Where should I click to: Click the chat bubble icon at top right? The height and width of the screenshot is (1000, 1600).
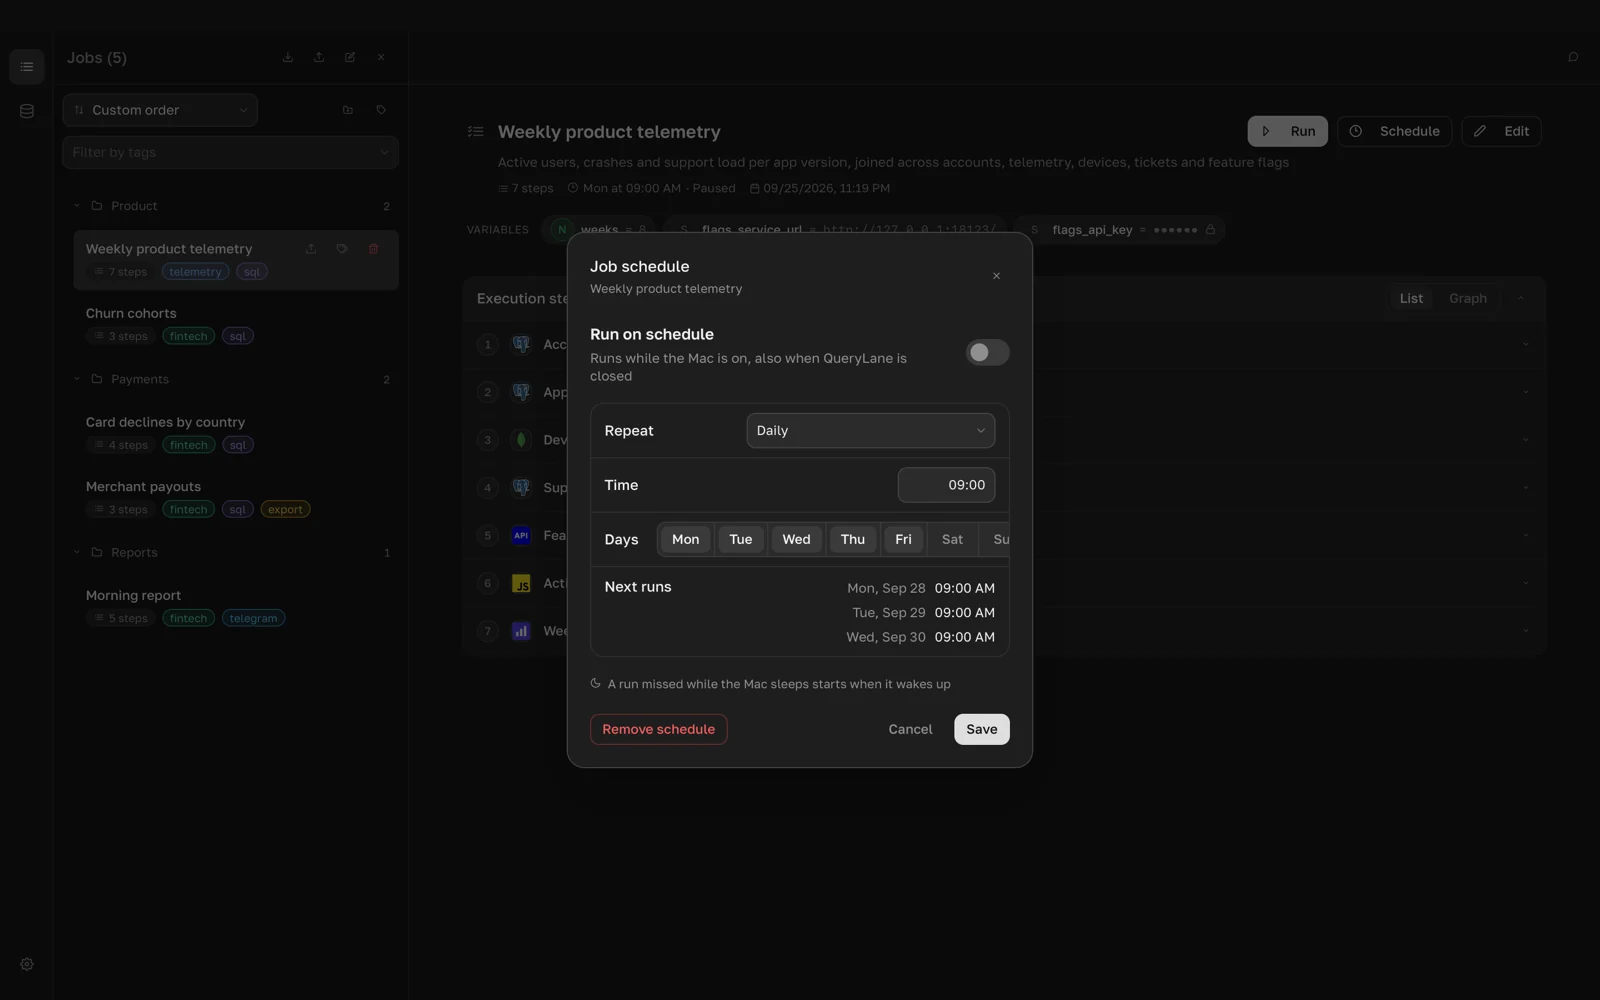(1573, 57)
